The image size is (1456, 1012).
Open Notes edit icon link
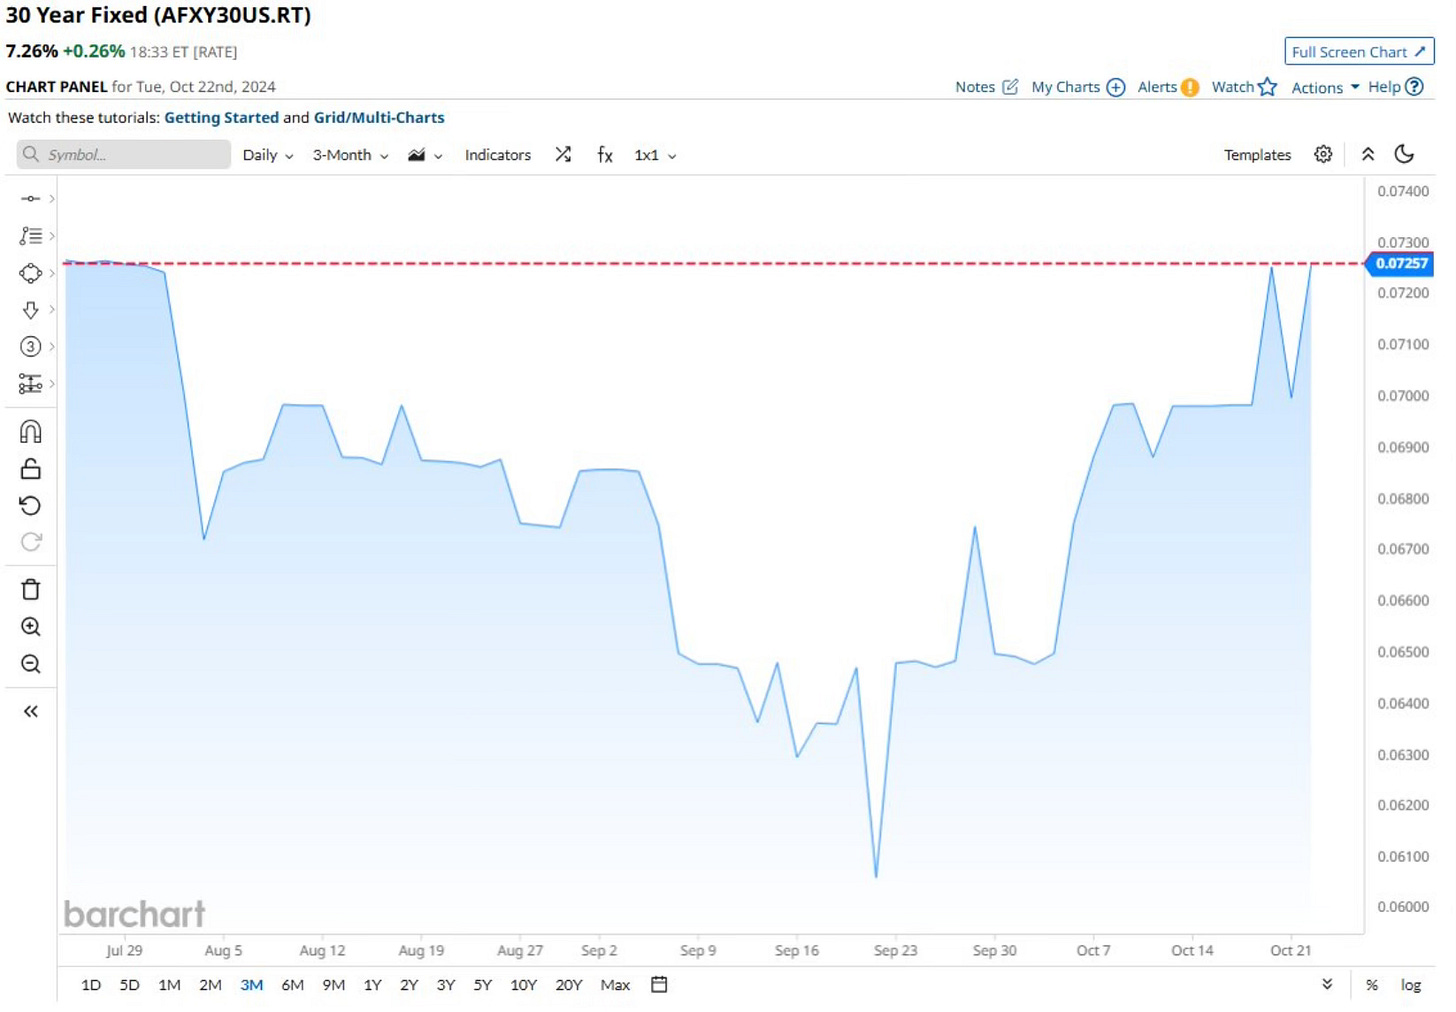pos(986,87)
